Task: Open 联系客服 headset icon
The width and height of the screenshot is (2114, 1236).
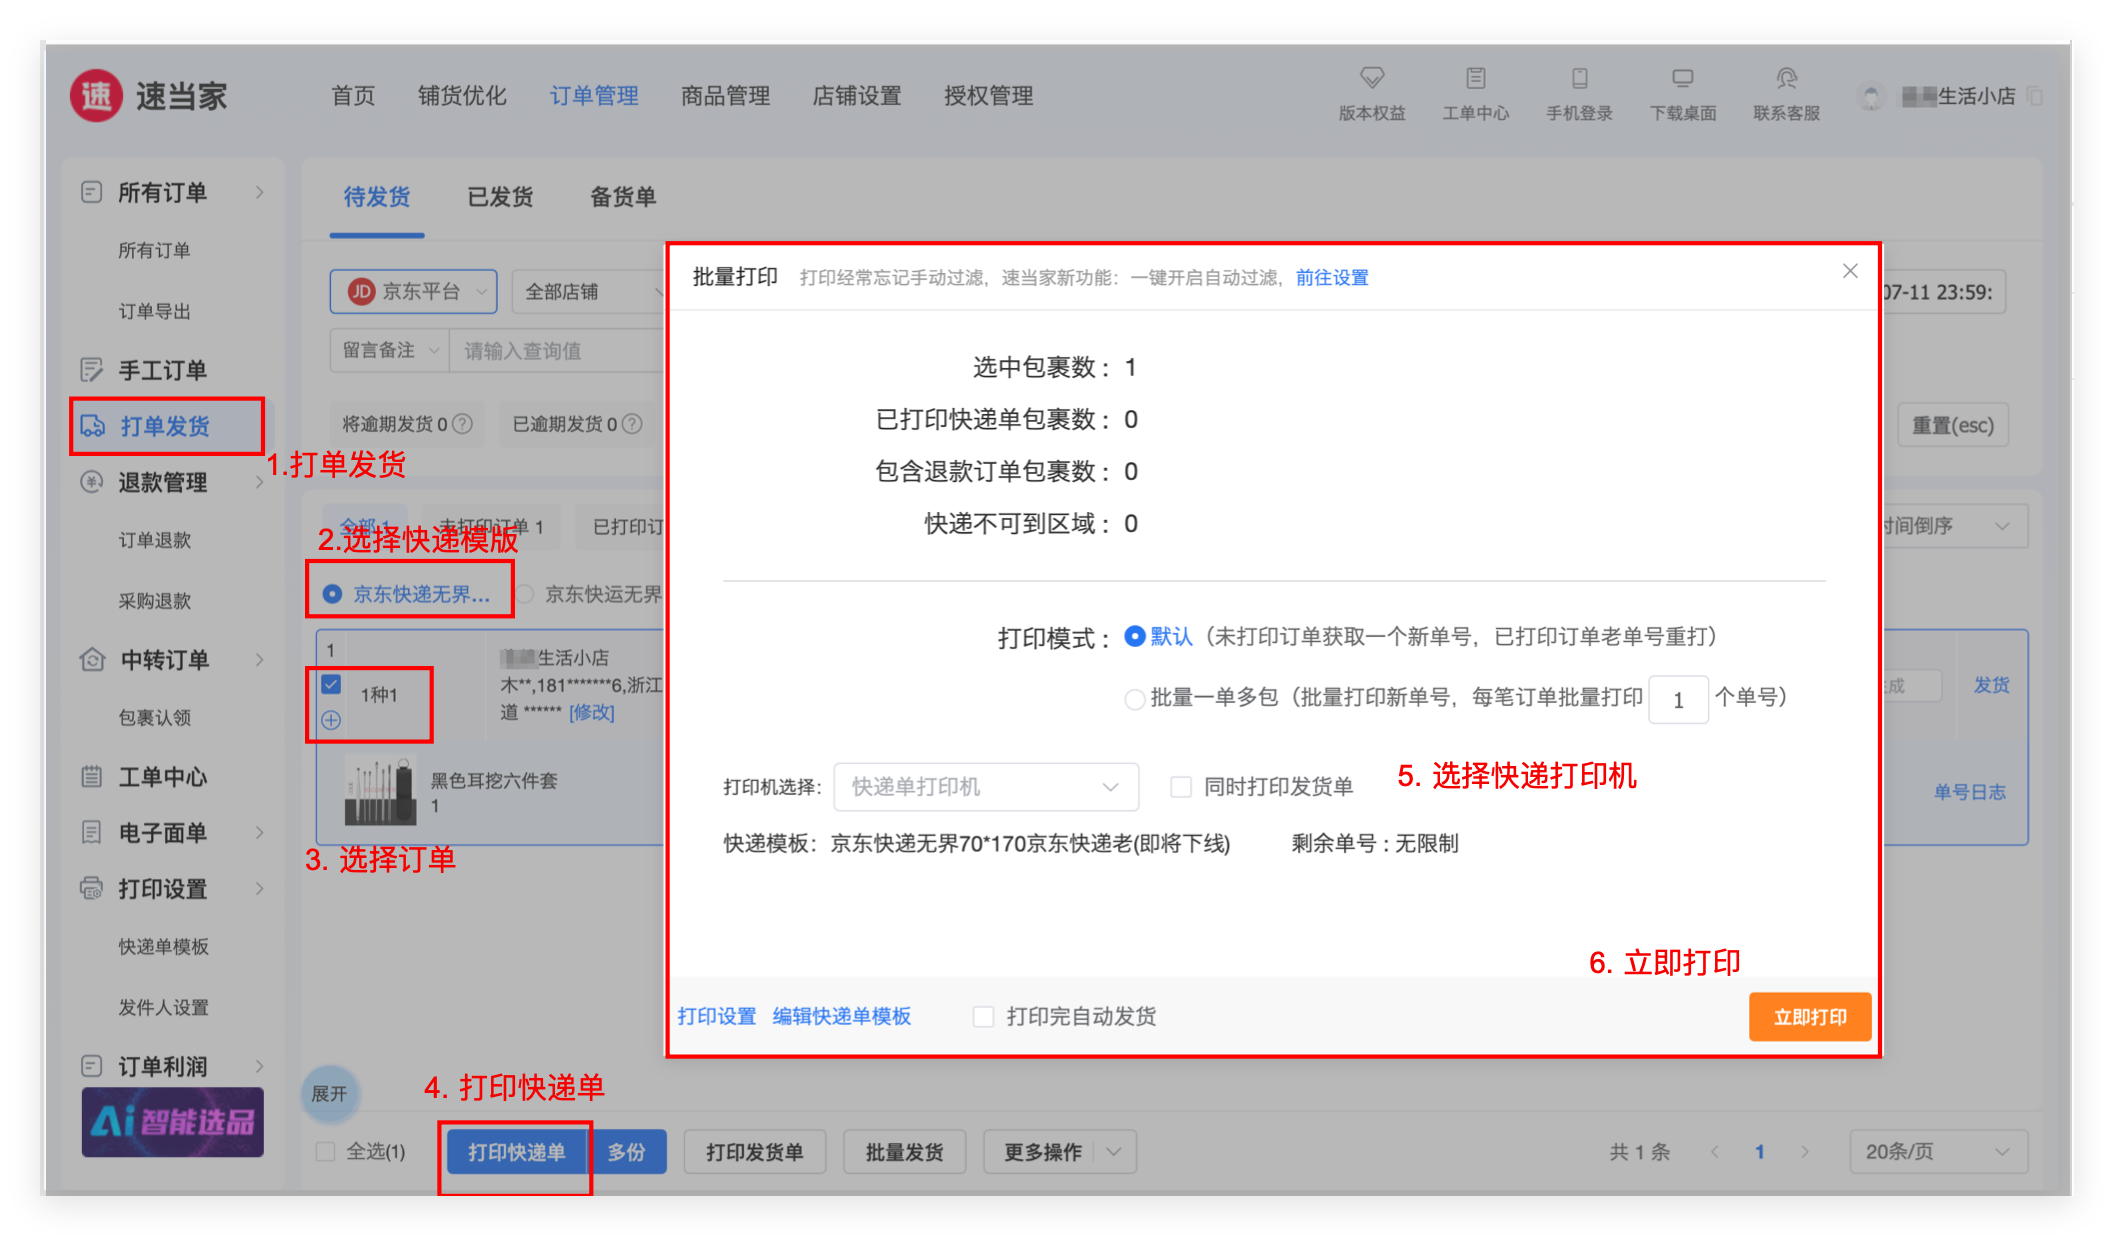Action: coord(1786,78)
